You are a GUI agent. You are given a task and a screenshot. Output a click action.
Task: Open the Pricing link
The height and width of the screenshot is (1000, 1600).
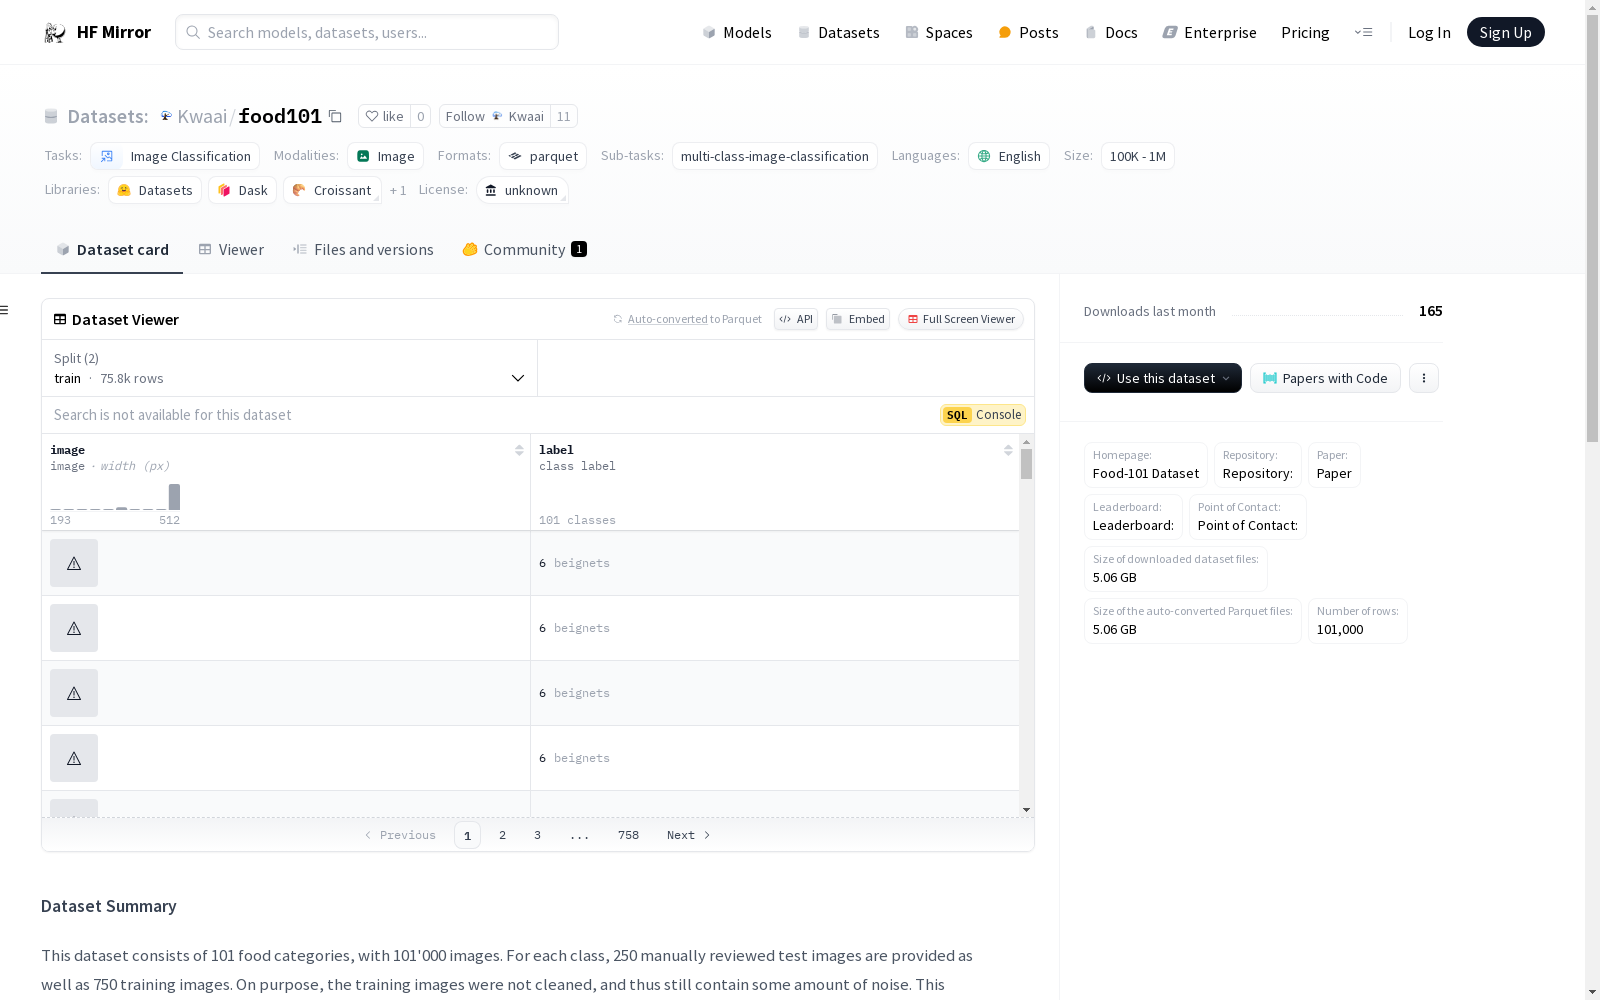(1305, 32)
